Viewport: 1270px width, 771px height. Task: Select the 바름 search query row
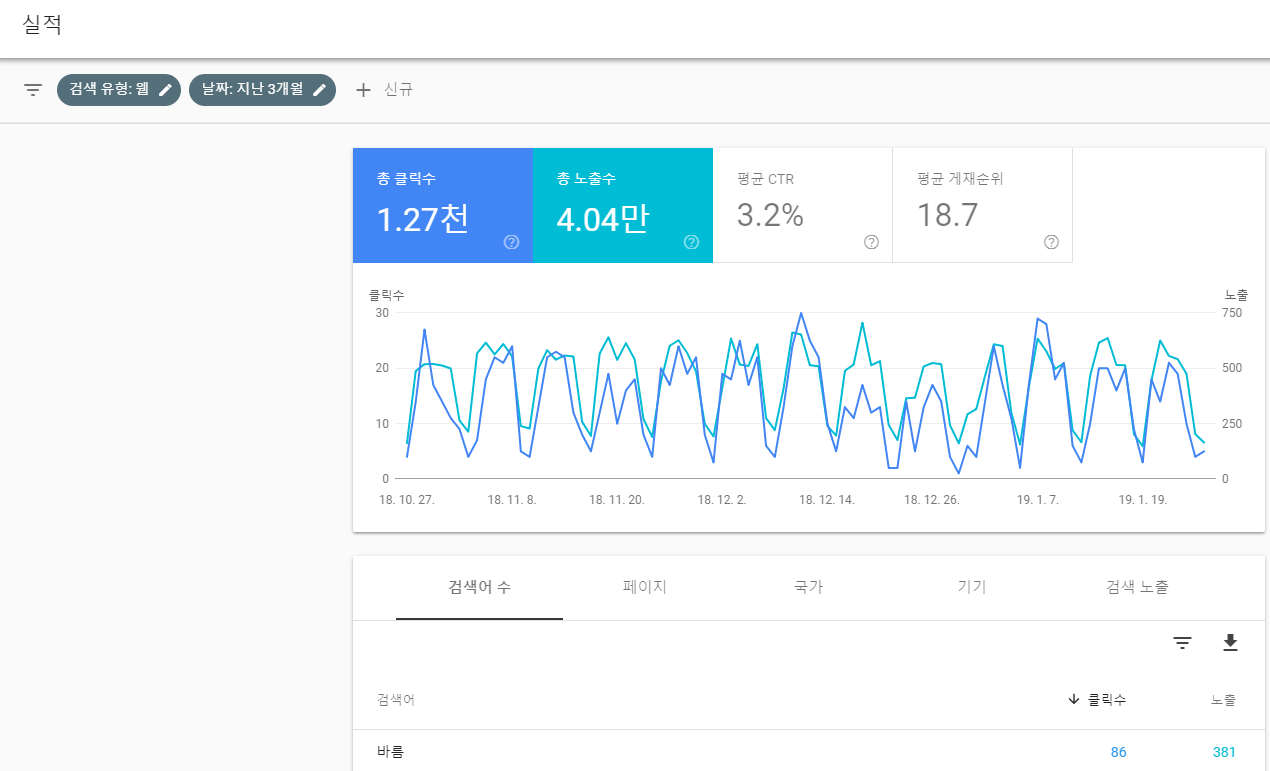[390, 752]
